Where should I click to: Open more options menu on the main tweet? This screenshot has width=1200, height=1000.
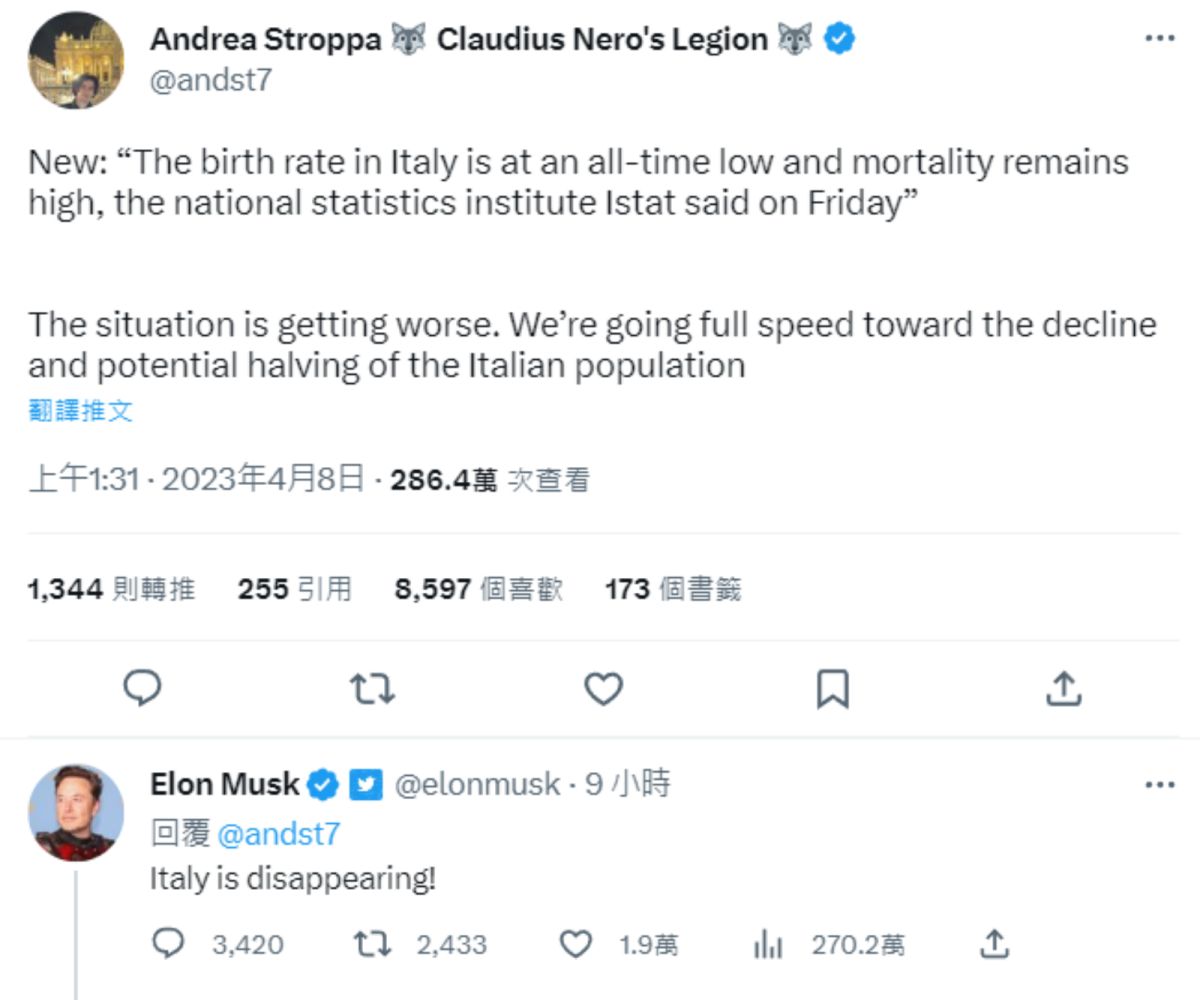[x=1159, y=38]
